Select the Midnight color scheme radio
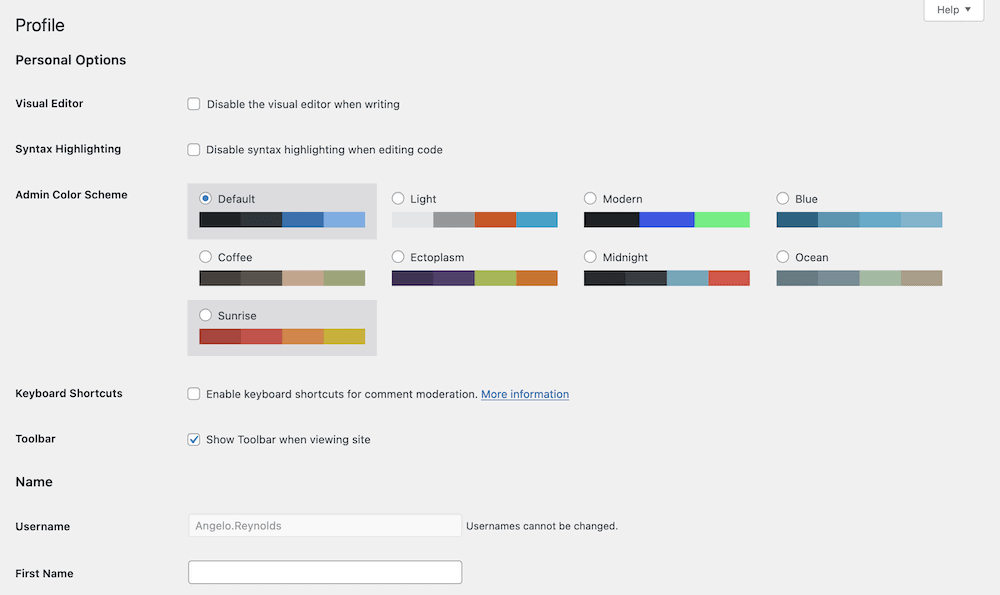 tap(590, 256)
